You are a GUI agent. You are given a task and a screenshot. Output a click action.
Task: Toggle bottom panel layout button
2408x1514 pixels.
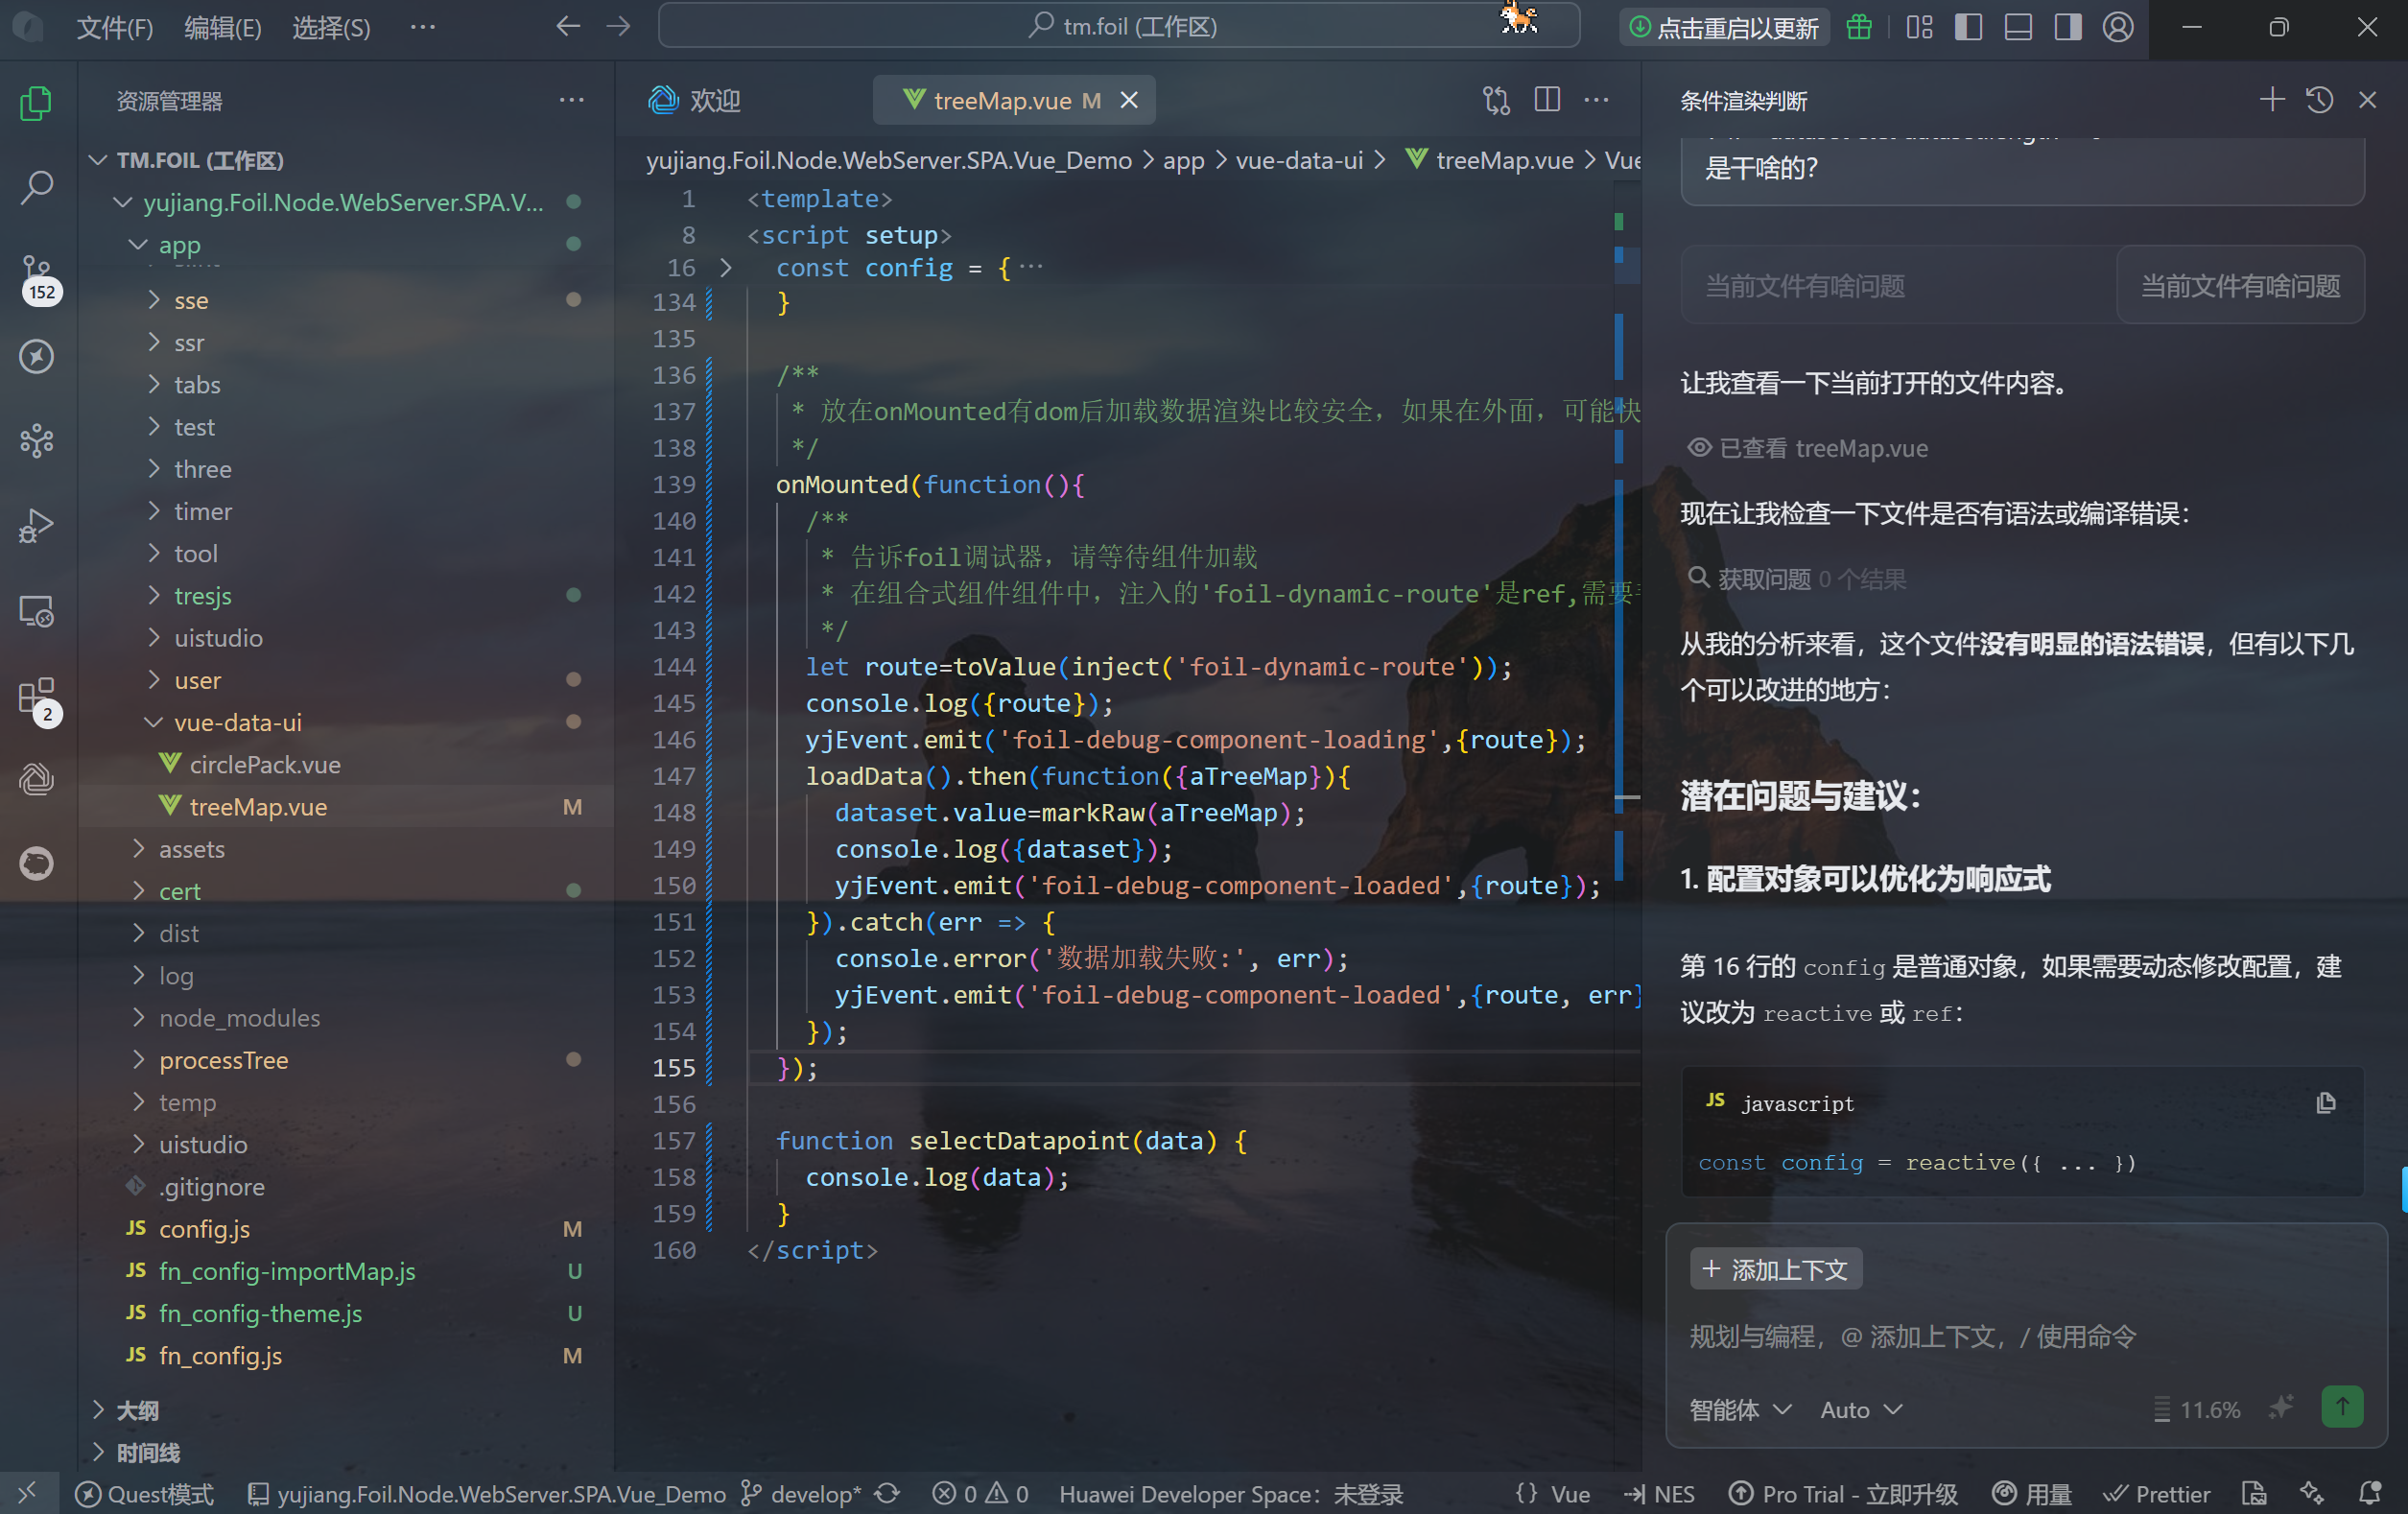pos(2018,27)
